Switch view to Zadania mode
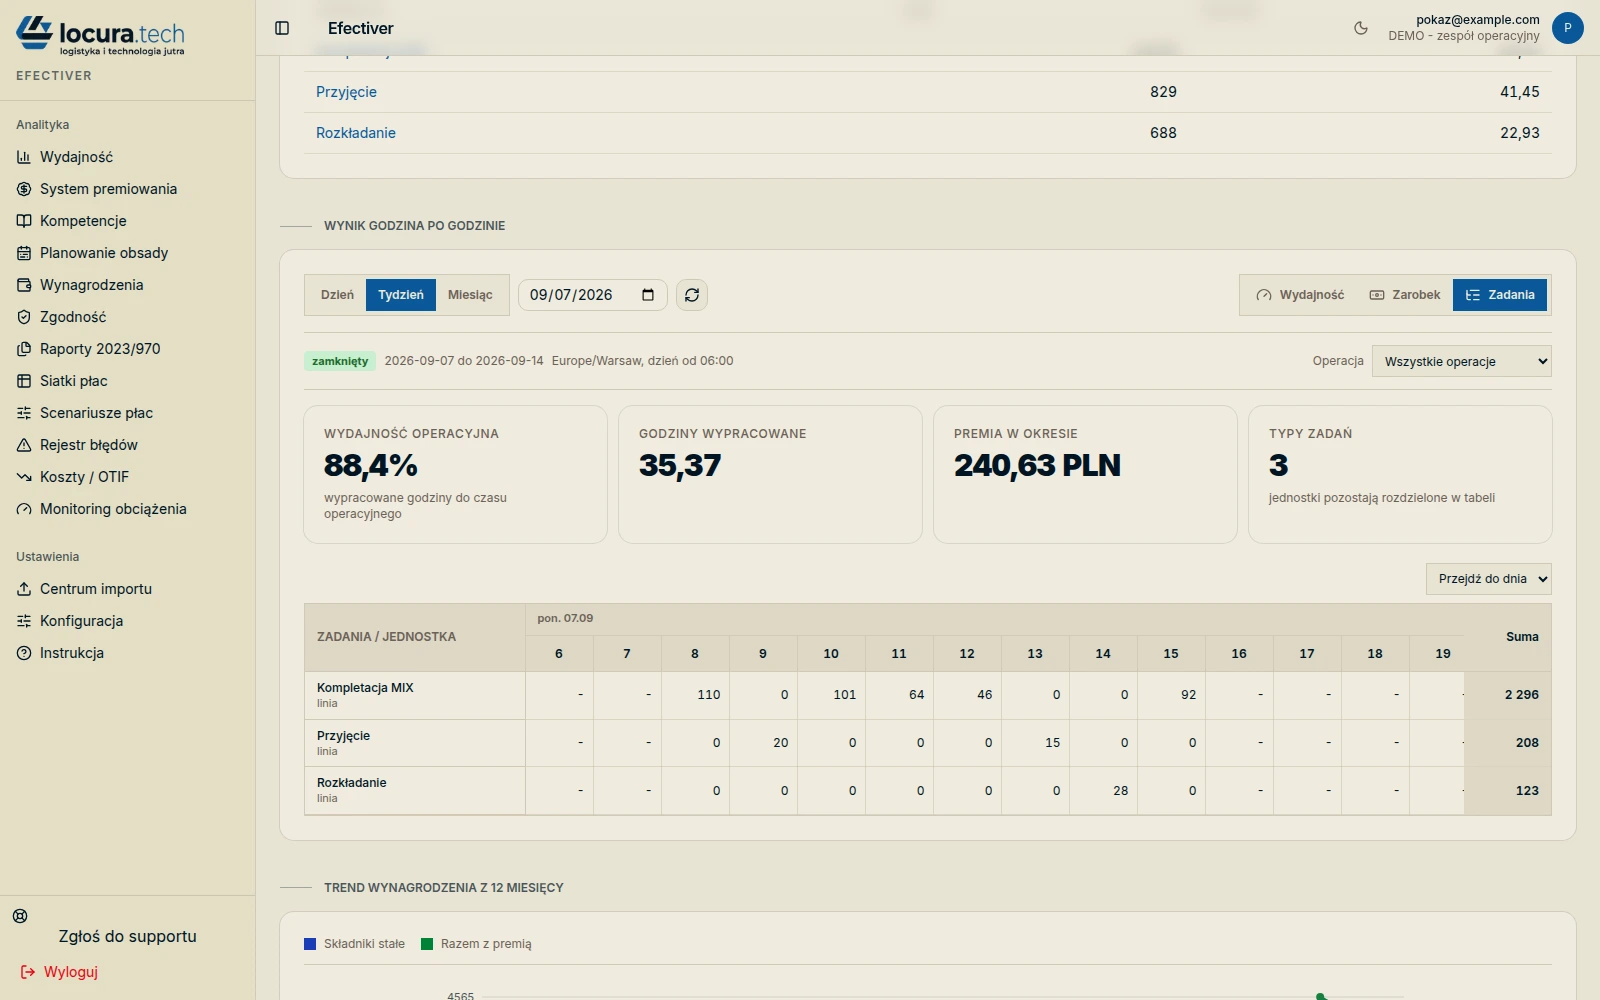1600x1000 pixels. 1500,295
